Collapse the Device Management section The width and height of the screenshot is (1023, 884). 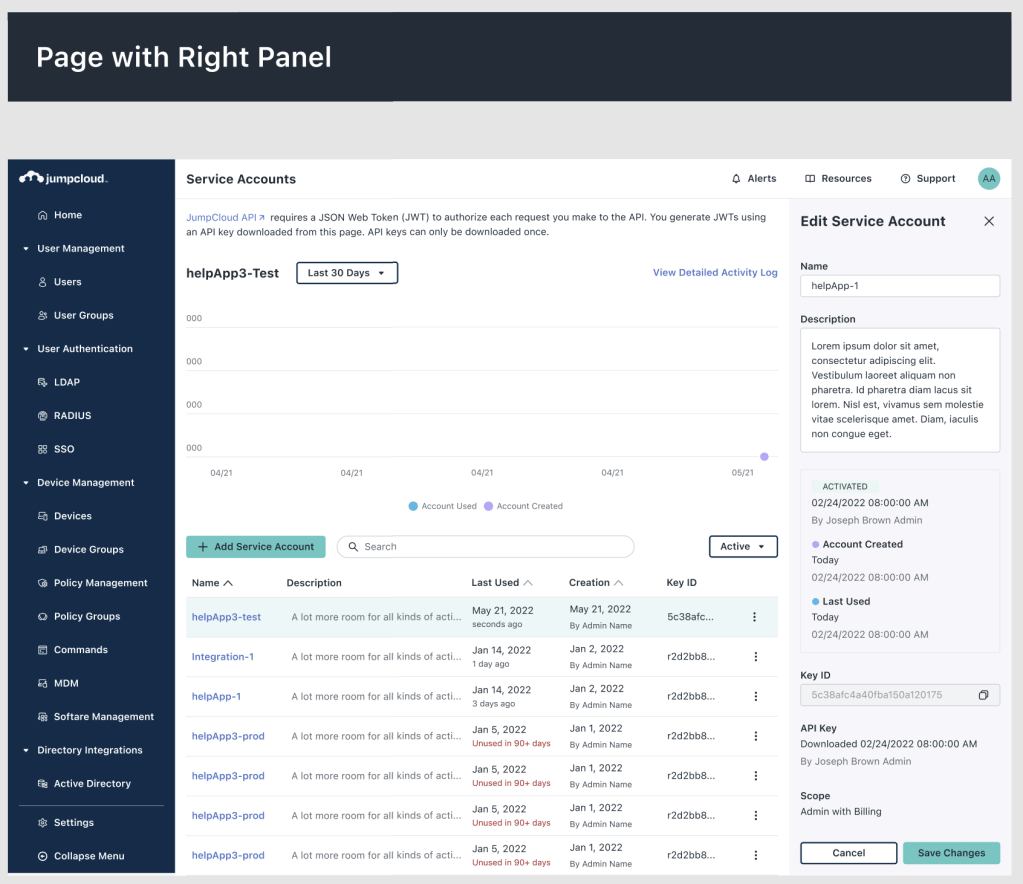tap(26, 483)
